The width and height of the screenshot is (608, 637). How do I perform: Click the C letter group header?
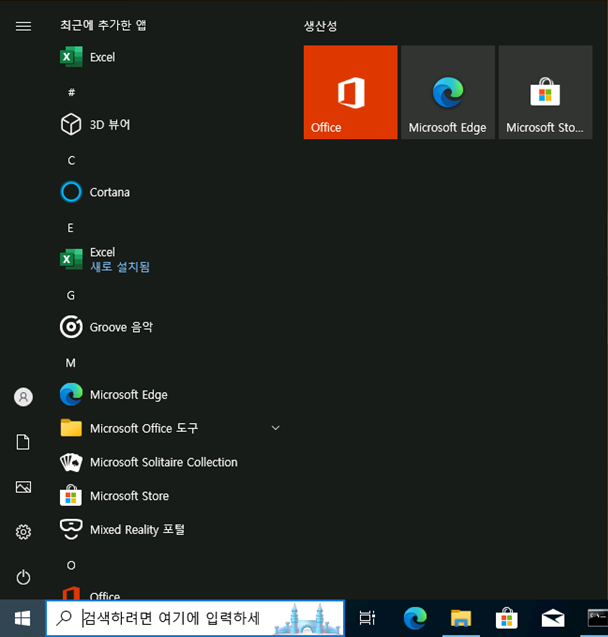click(71, 160)
